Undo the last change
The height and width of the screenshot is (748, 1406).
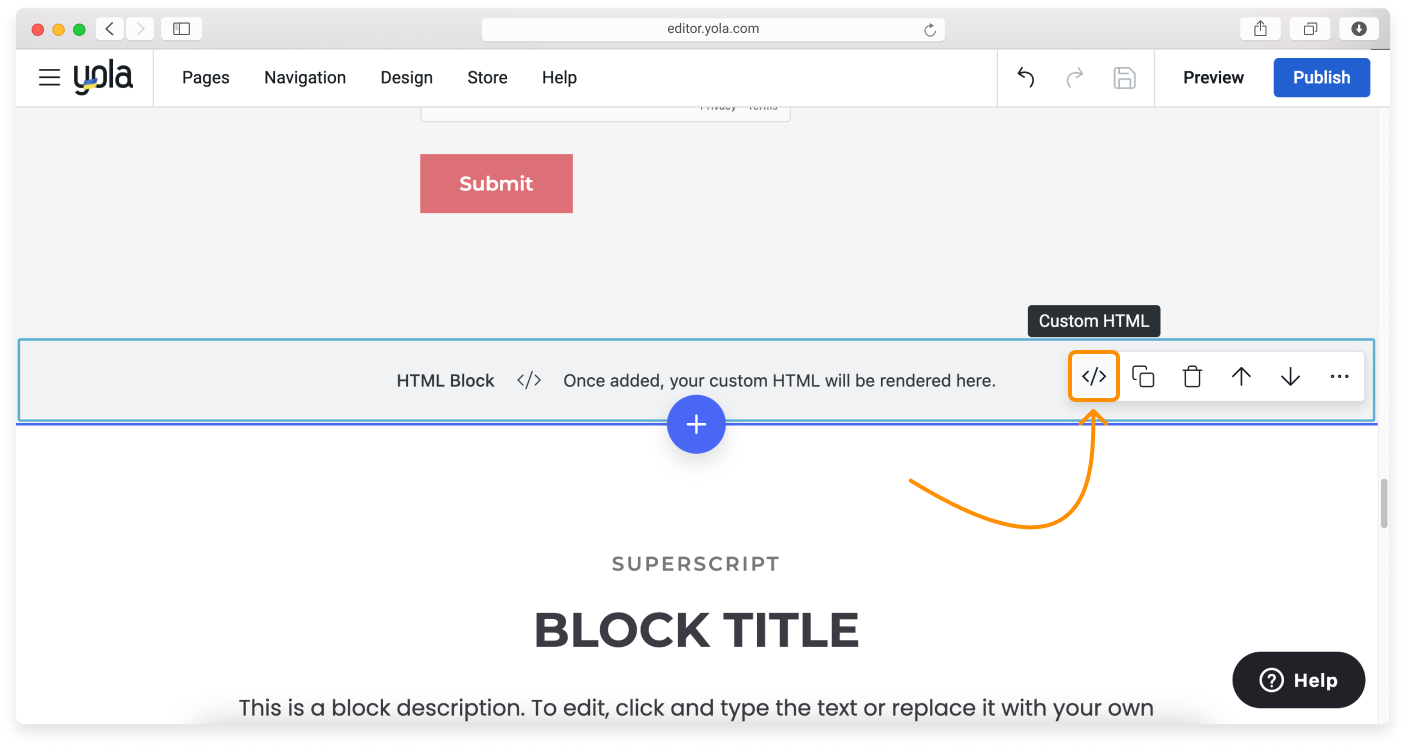click(1025, 77)
